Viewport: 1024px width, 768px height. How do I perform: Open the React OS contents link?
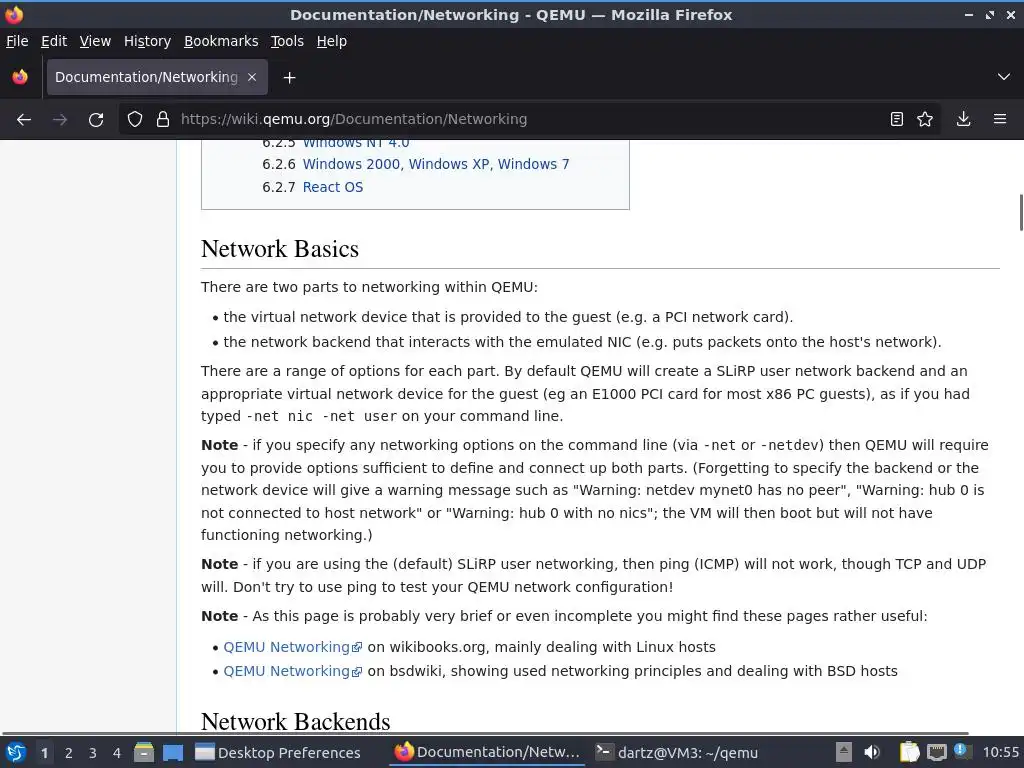point(332,187)
